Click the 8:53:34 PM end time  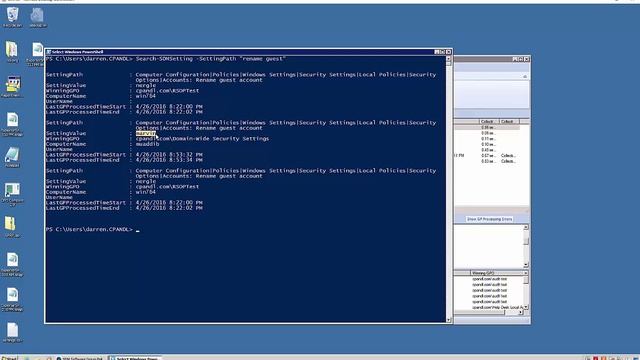[169, 160]
